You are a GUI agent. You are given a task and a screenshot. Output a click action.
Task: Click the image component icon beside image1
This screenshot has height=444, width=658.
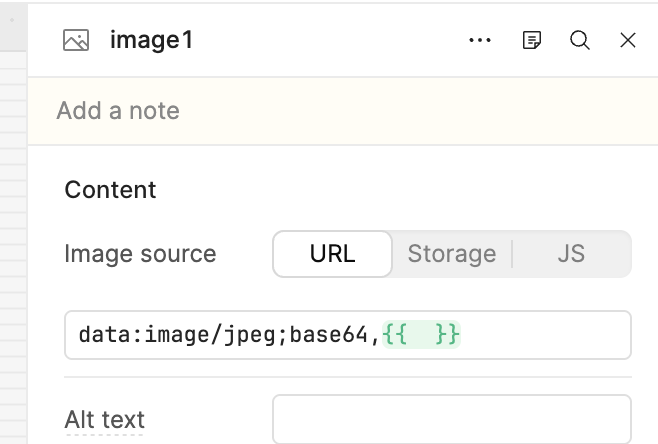[76, 40]
